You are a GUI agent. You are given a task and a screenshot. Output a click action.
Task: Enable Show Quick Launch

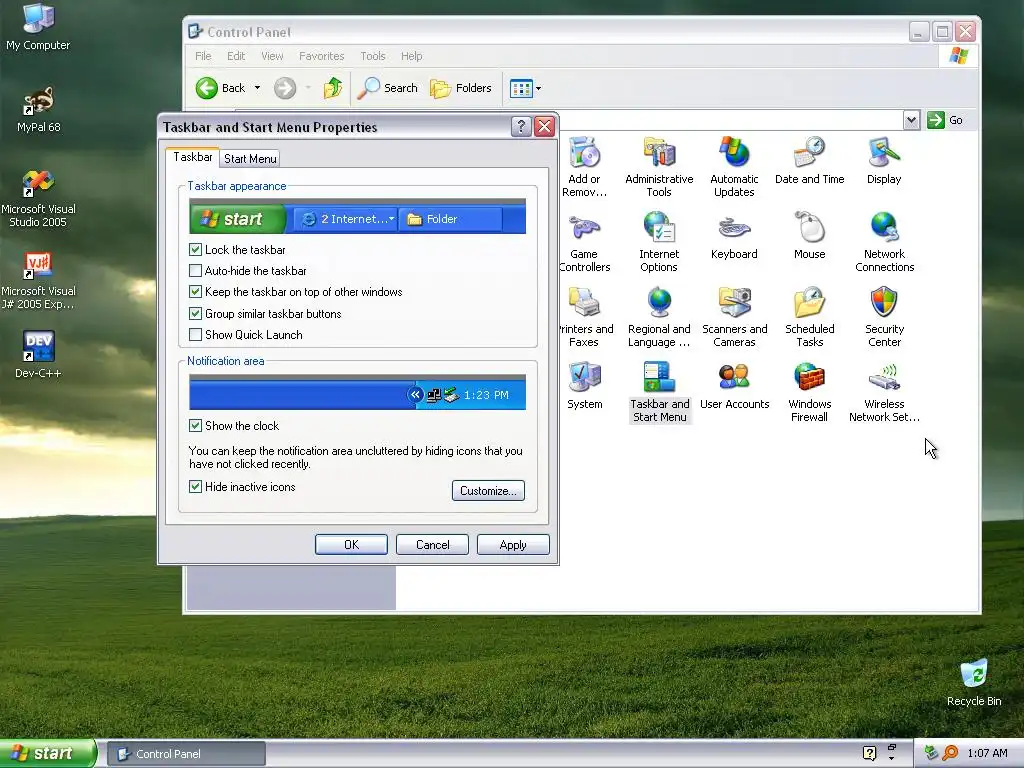[x=195, y=334]
